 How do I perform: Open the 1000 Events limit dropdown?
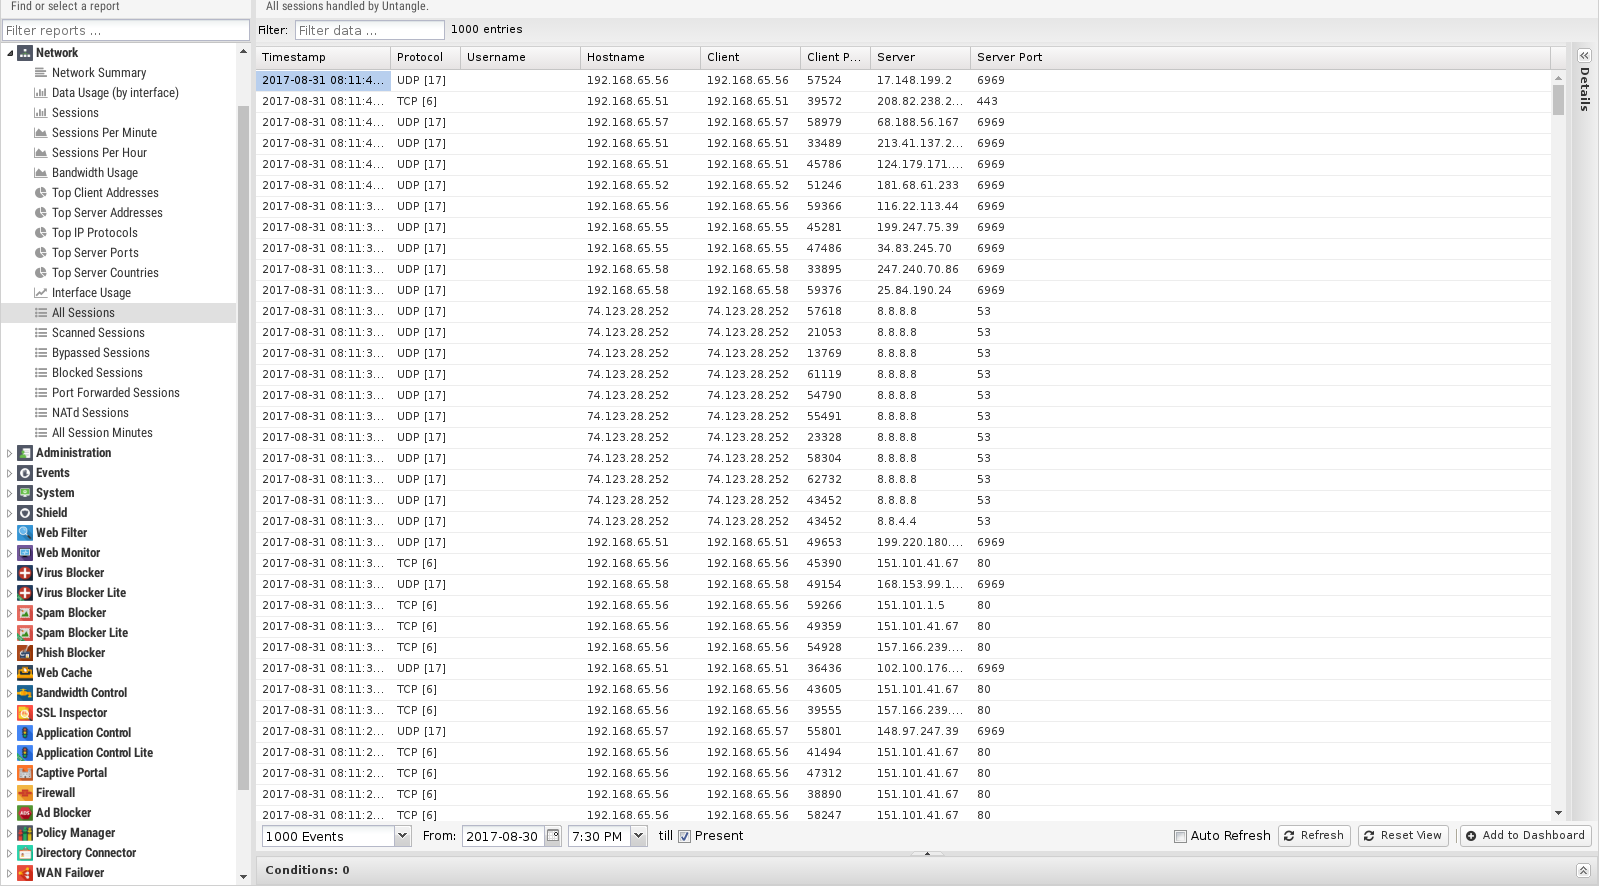coord(402,836)
